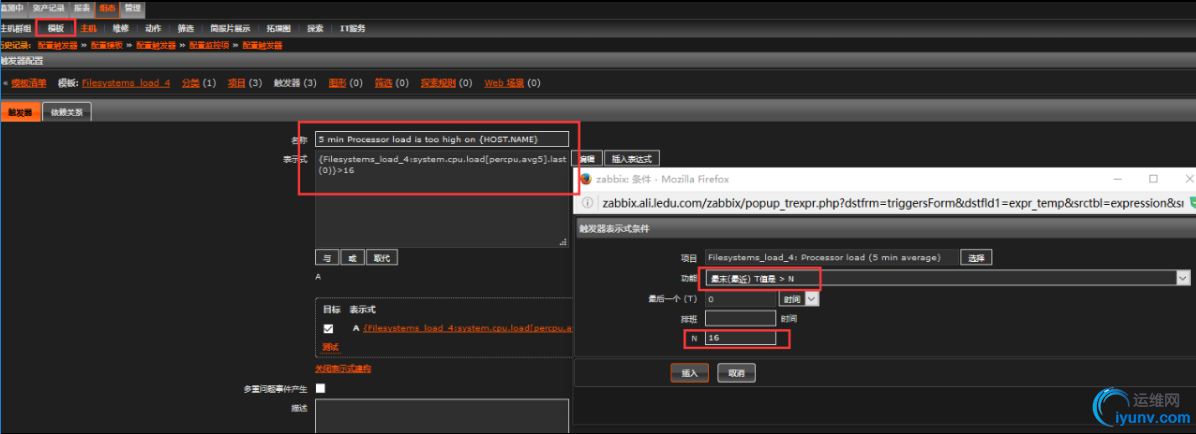1196x434 pixels.
Task: Open the 探索 submenu item
Action: tap(315, 28)
